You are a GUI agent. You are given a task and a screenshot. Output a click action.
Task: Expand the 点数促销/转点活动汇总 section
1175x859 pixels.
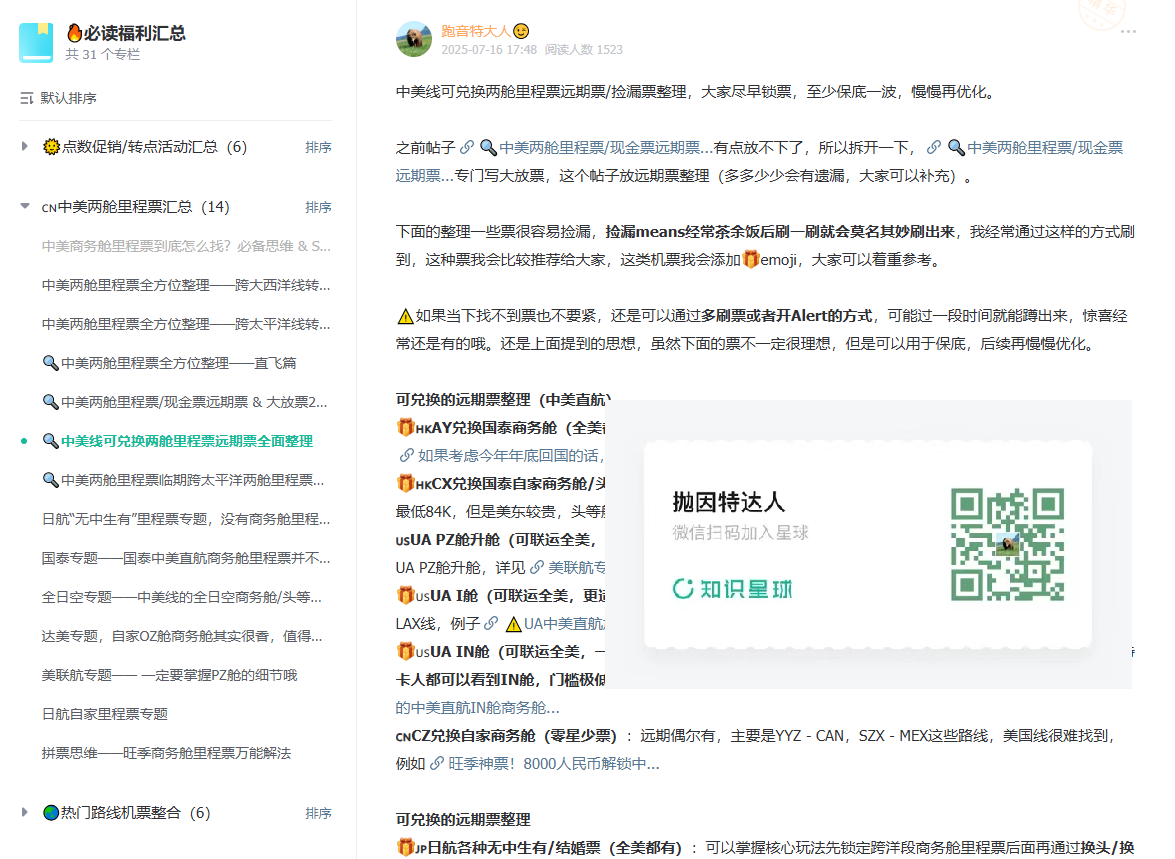pos(25,147)
